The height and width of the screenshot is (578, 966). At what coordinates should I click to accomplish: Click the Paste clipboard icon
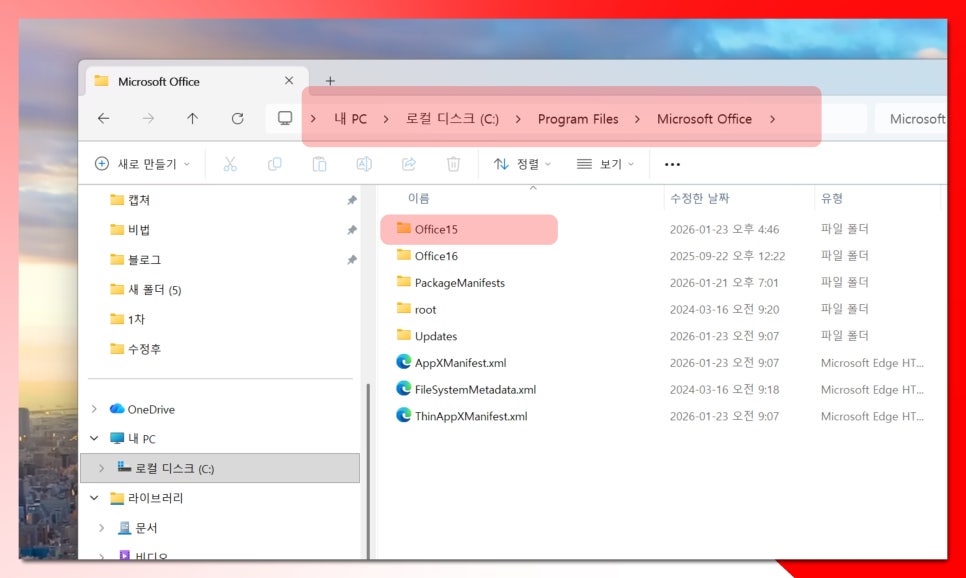[x=319, y=164]
